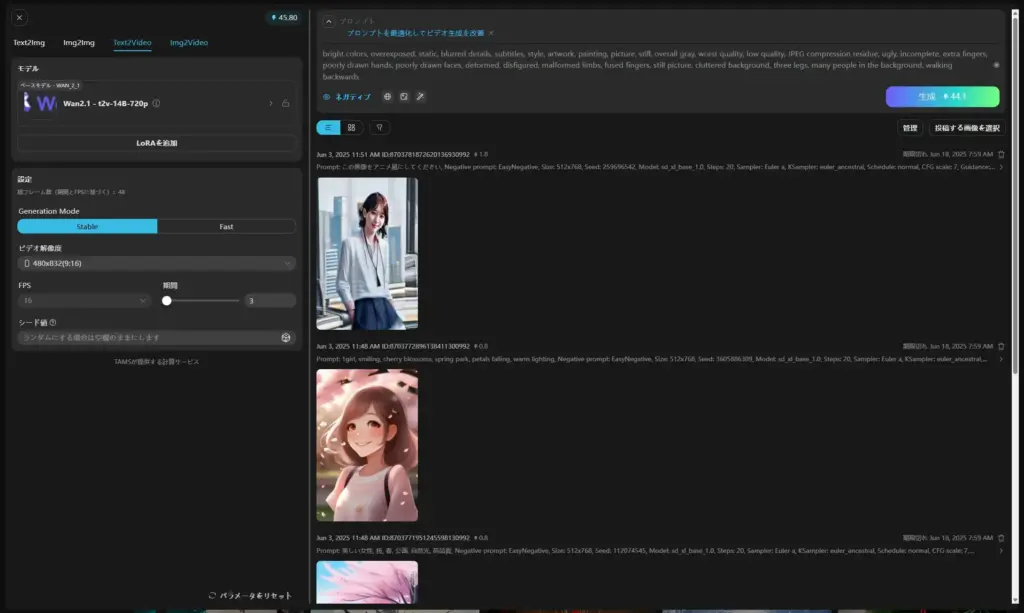The width and height of the screenshot is (1024, 613).
Task: Expand prompt details of 11:51 AM entry
Action: click(x=1001, y=167)
